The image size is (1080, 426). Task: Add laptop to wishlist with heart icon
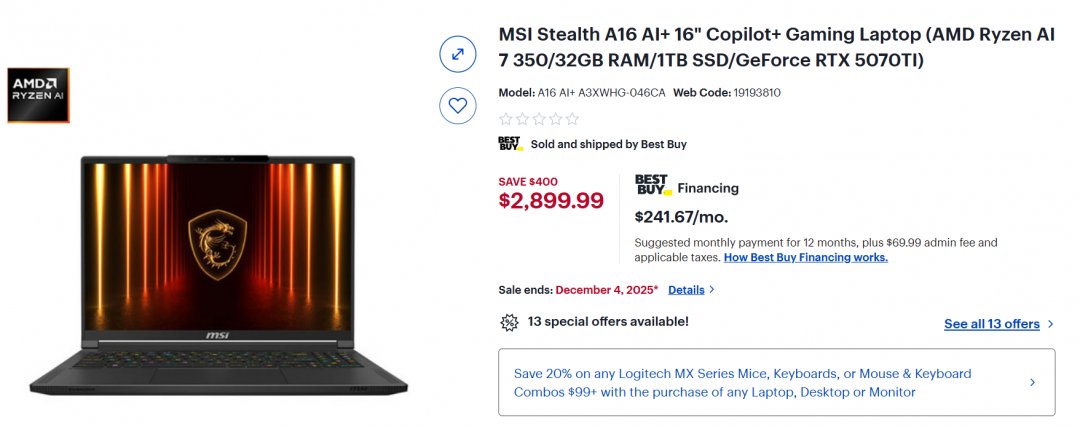point(457,104)
